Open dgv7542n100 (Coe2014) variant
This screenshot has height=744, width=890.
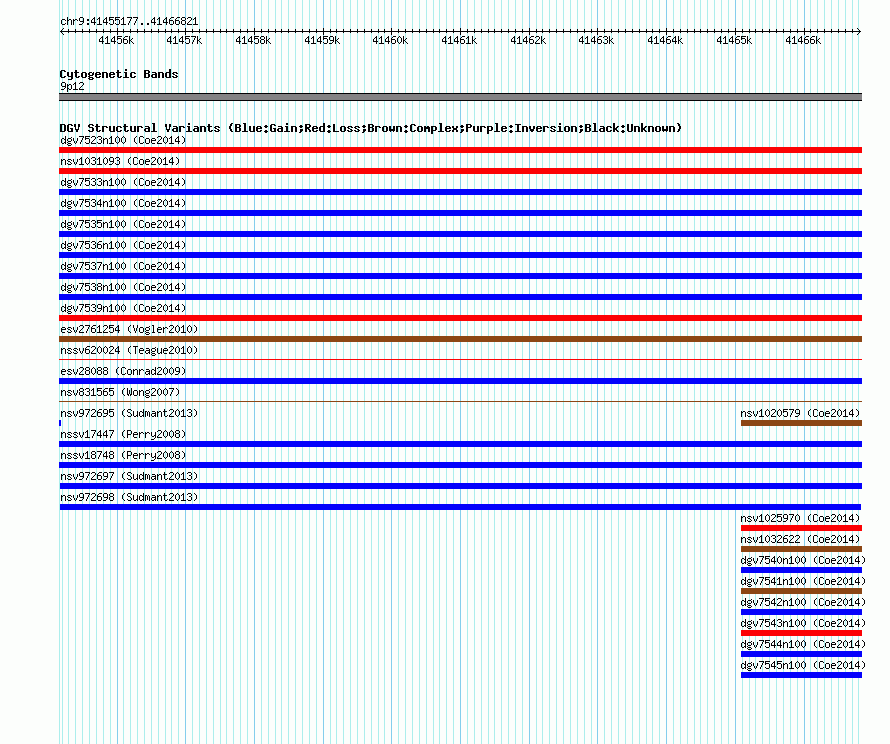tap(803, 602)
